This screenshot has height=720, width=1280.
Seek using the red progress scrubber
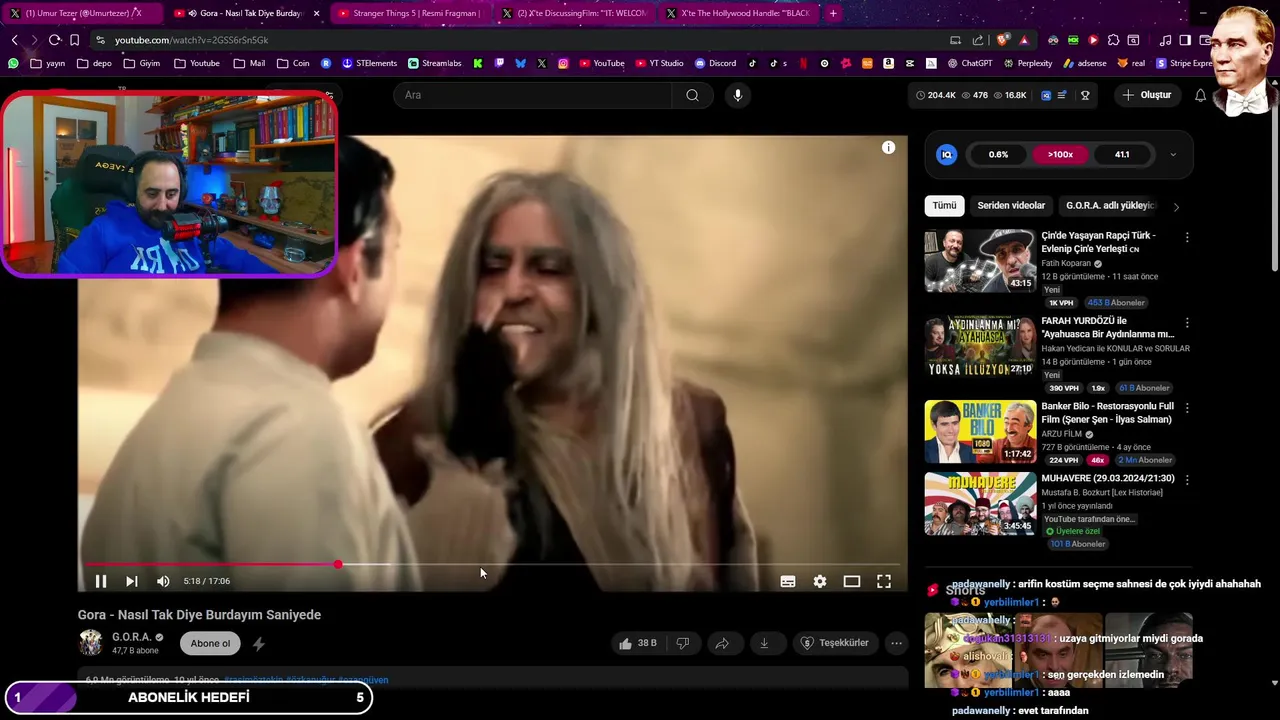coord(338,565)
